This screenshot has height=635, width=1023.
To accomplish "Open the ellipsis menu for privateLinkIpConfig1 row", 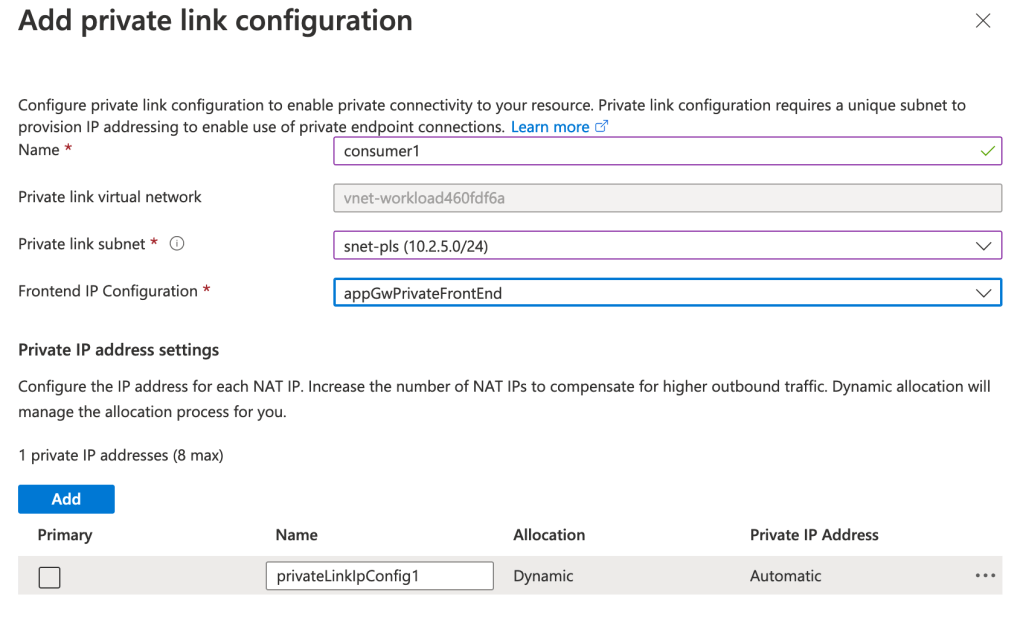I will click(985, 576).
